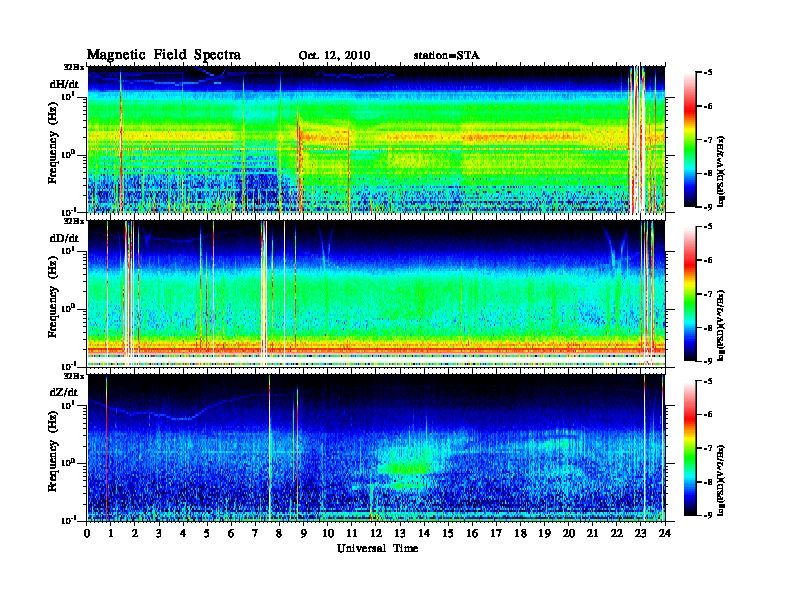The height and width of the screenshot is (612, 792).
Task: Click the "8" hour tick label
Action: pyautogui.click(x=279, y=533)
